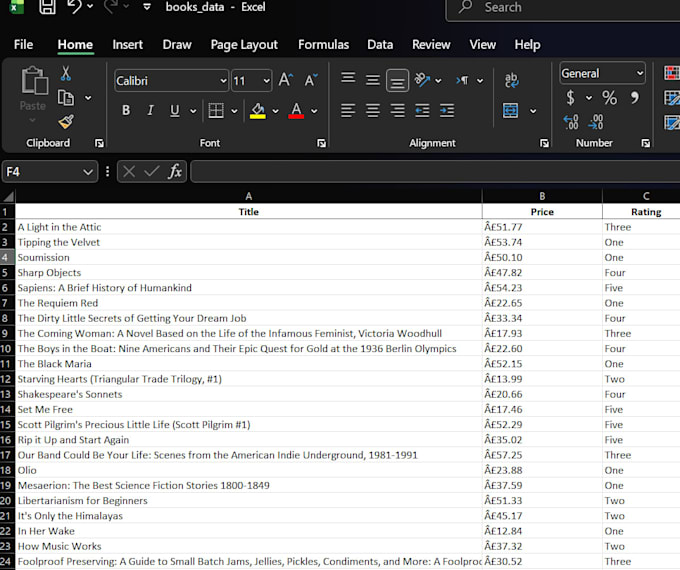Click the Format Painter brush icon
This screenshot has width=680, height=570.
coord(66,122)
